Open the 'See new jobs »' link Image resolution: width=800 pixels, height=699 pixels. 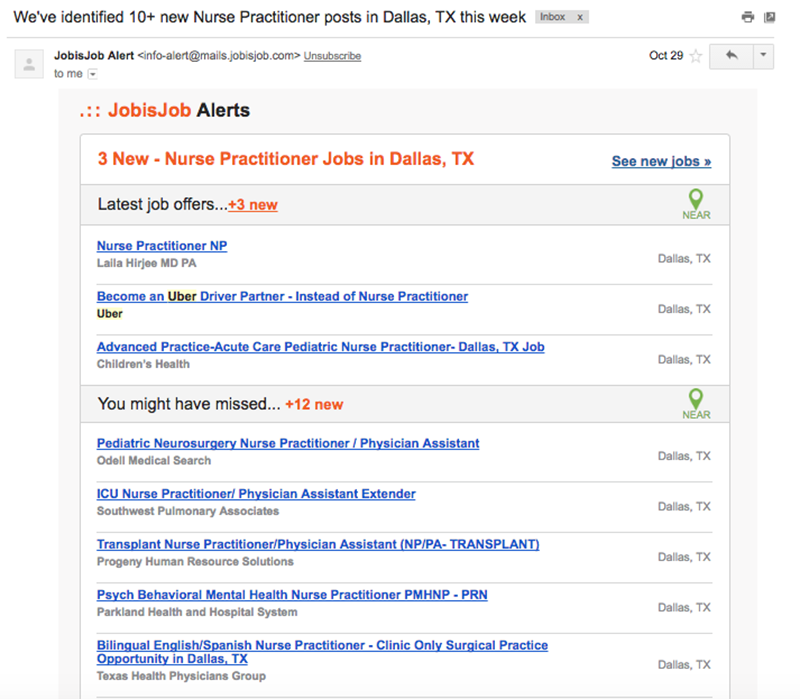point(661,161)
